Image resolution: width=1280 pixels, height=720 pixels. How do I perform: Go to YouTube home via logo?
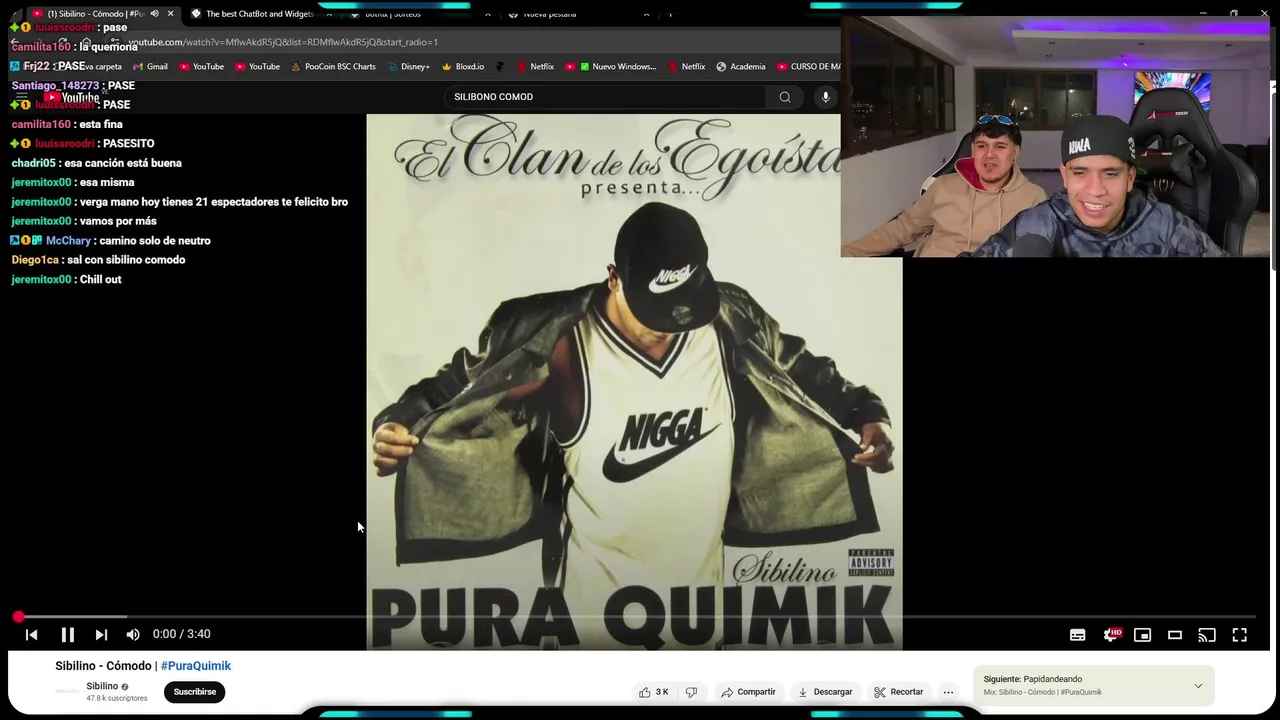[70, 97]
